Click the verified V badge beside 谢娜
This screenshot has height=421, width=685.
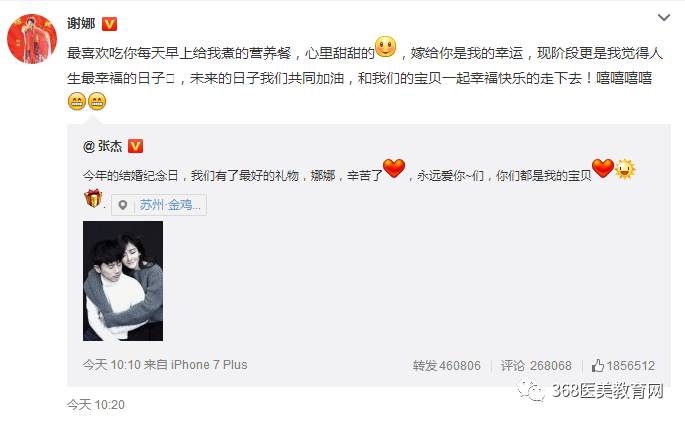[109, 24]
